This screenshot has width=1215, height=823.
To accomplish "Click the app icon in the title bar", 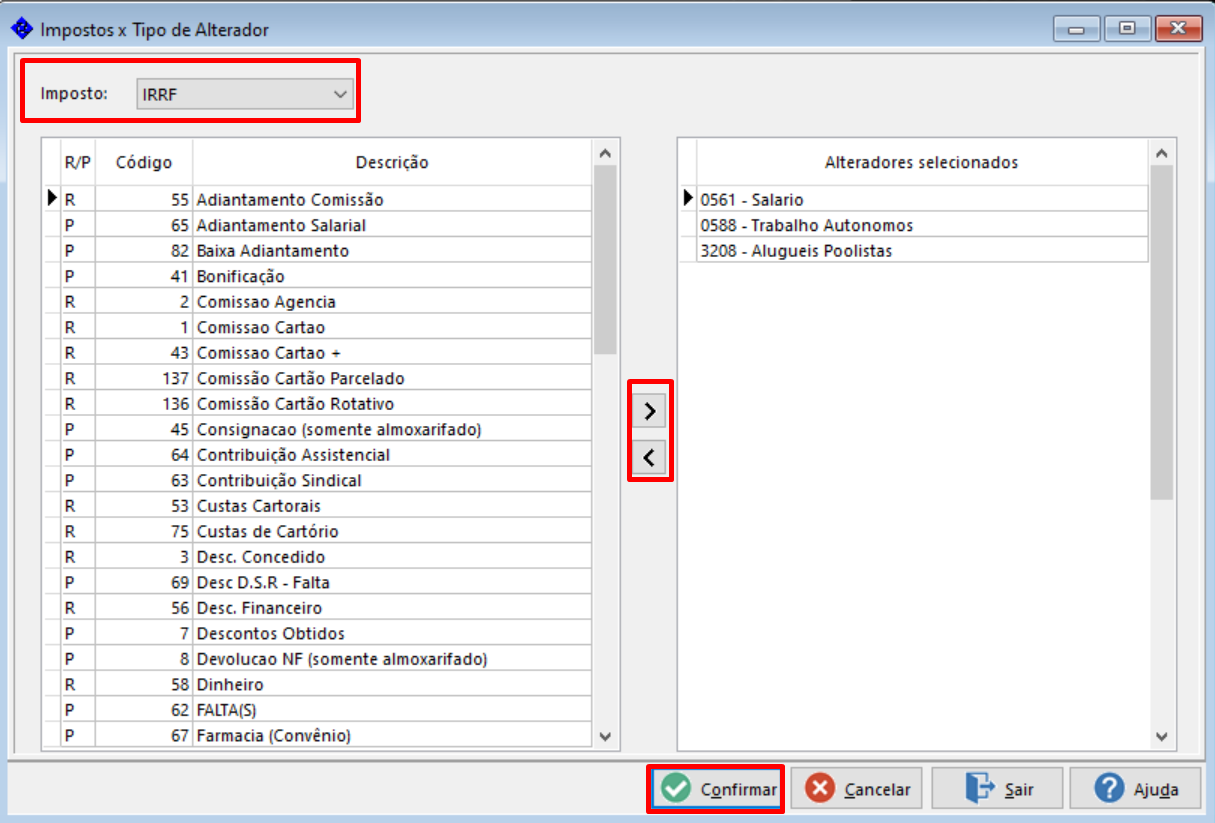I will 21,29.
